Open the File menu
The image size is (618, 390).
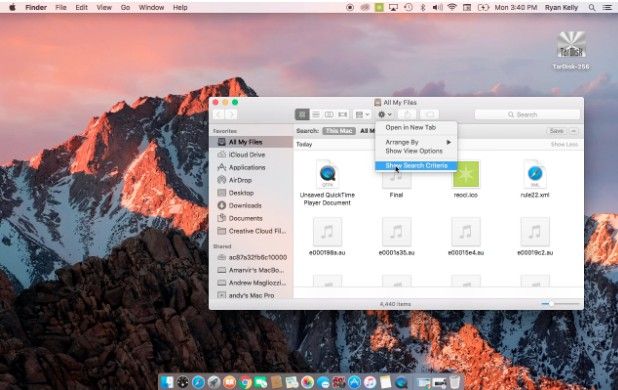tap(61, 7)
